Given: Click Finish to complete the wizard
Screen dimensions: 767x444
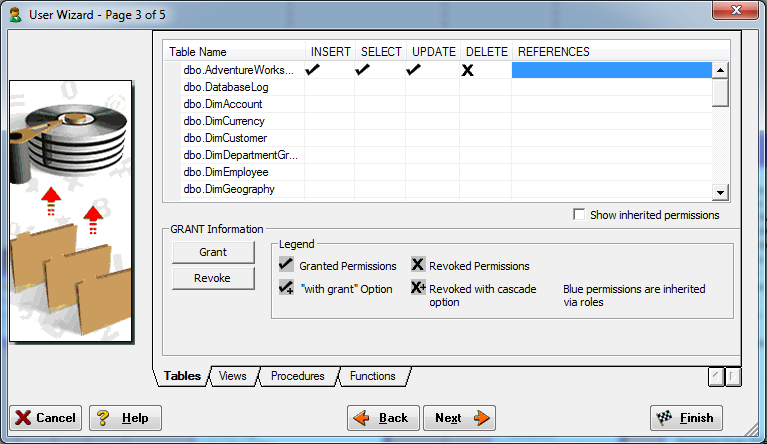Looking at the screenshot, I should (x=686, y=418).
